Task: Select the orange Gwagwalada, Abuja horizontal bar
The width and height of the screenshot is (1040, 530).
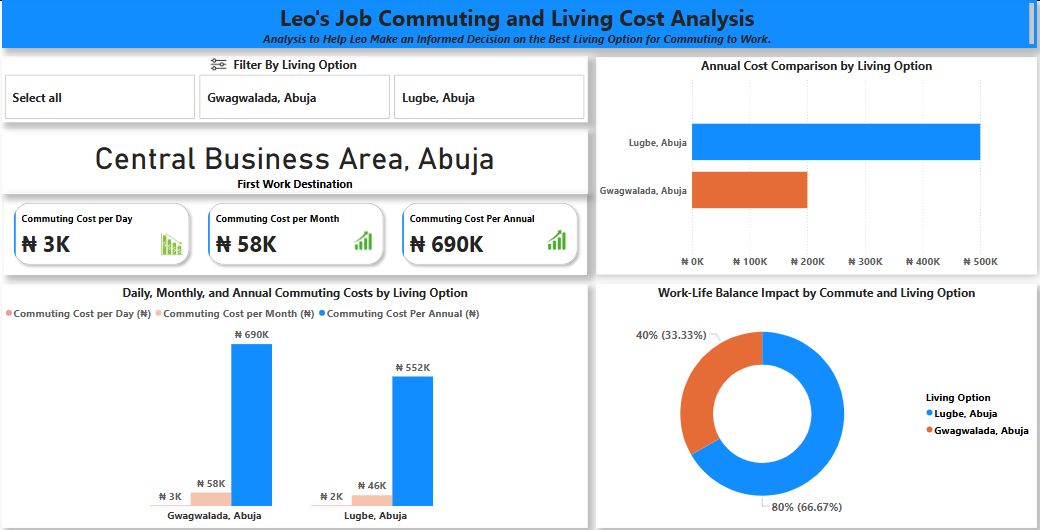Action: [749, 190]
